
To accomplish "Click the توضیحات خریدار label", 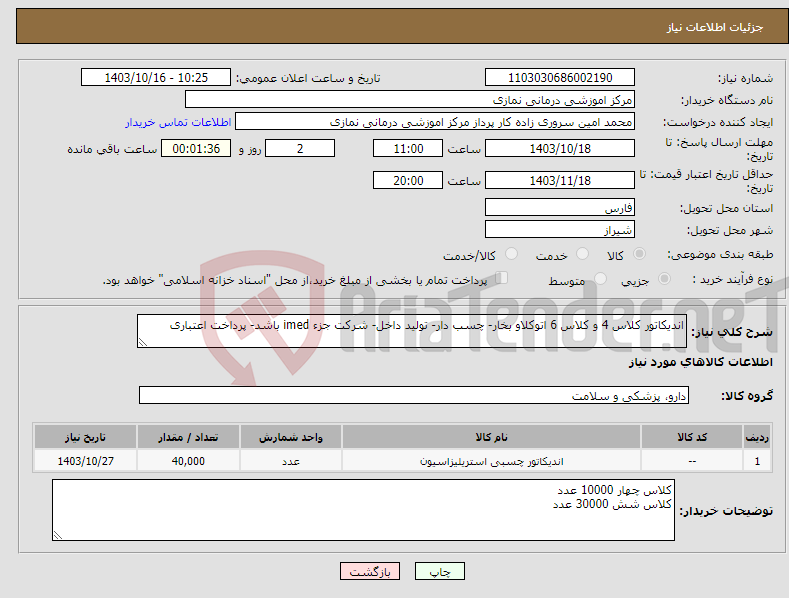I will [726, 511].
